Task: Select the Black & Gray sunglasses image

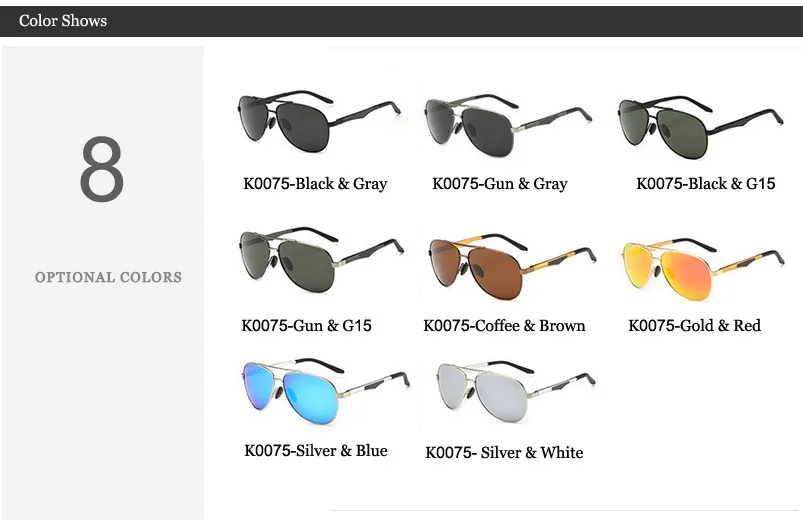Action: [x=320, y=121]
